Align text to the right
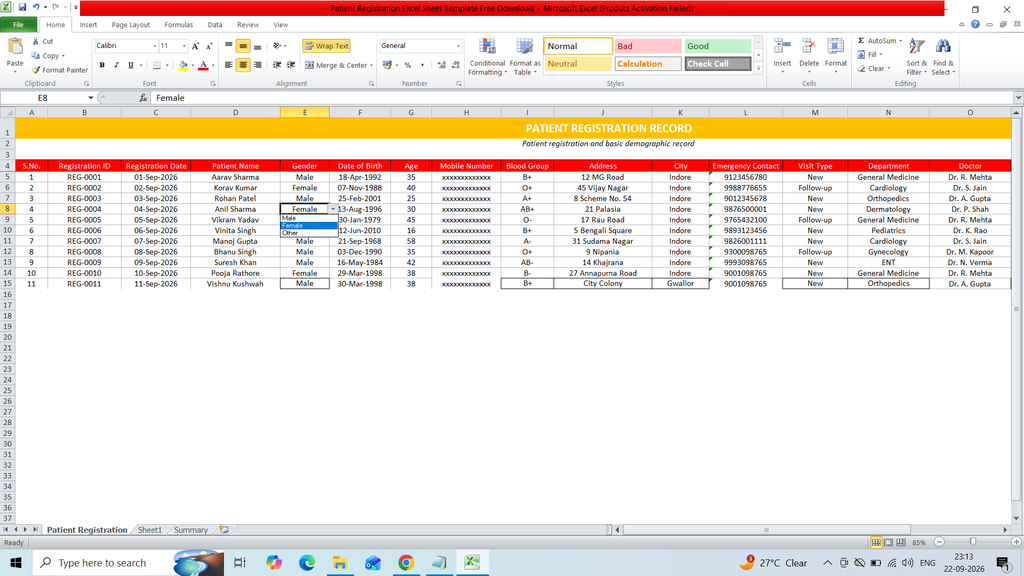Viewport: 1024px width, 576px height. tap(257, 65)
